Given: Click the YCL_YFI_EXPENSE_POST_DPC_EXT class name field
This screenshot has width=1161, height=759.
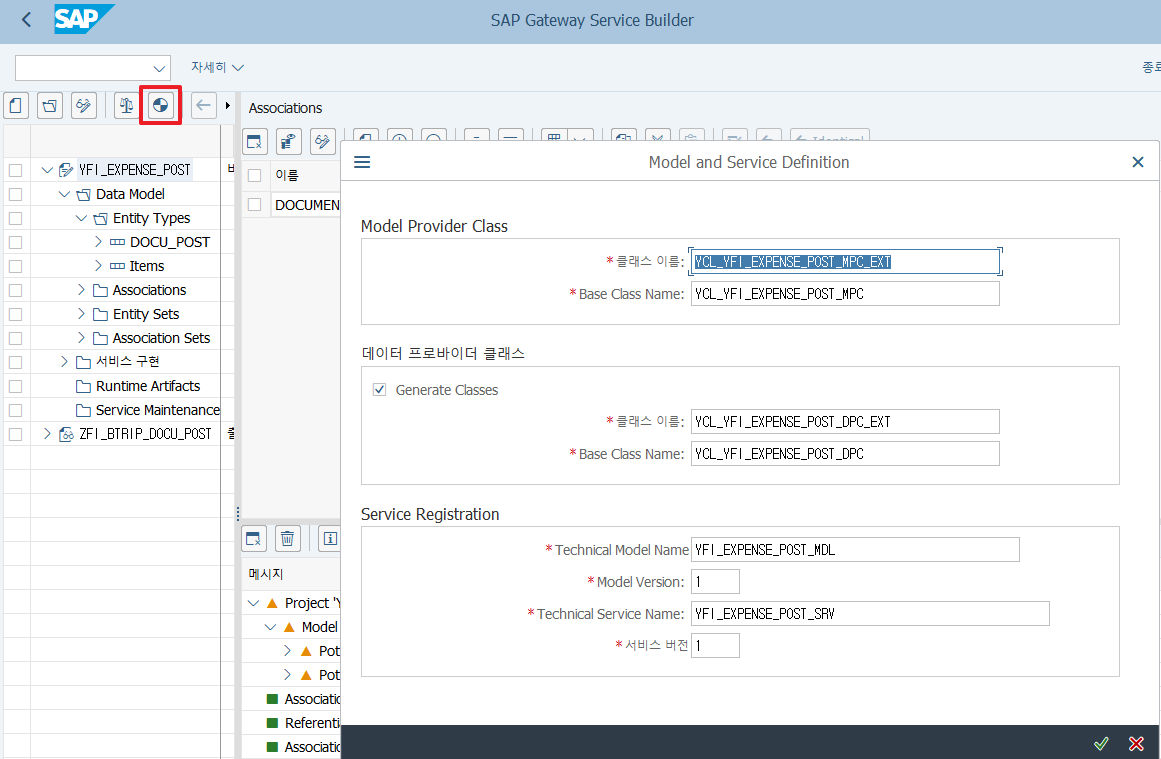Looking at the screenshot, I should tap(845, 421).
